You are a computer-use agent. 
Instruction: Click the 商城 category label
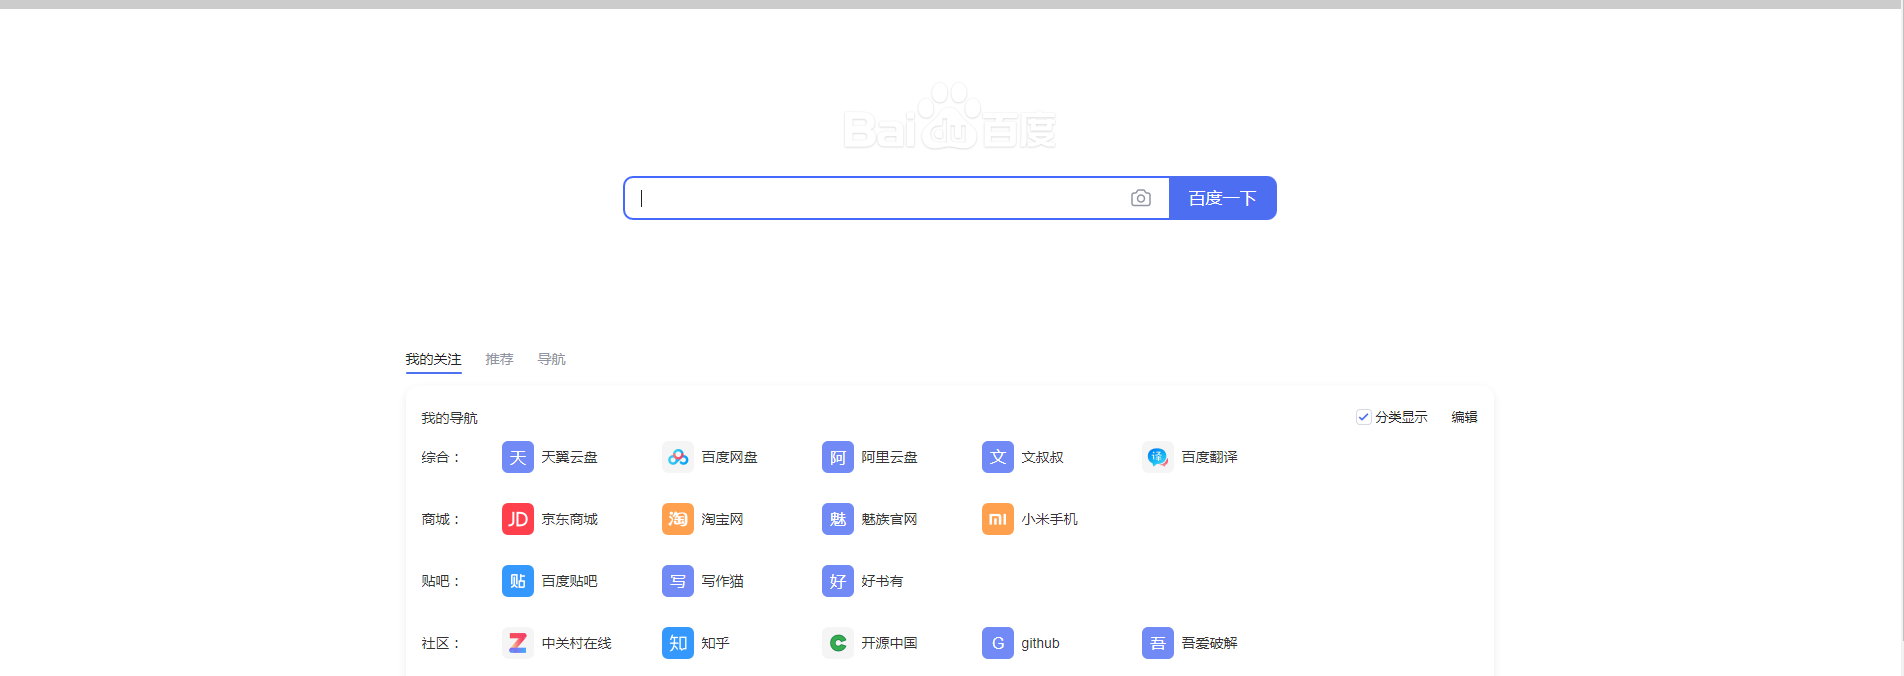[440, 519]
